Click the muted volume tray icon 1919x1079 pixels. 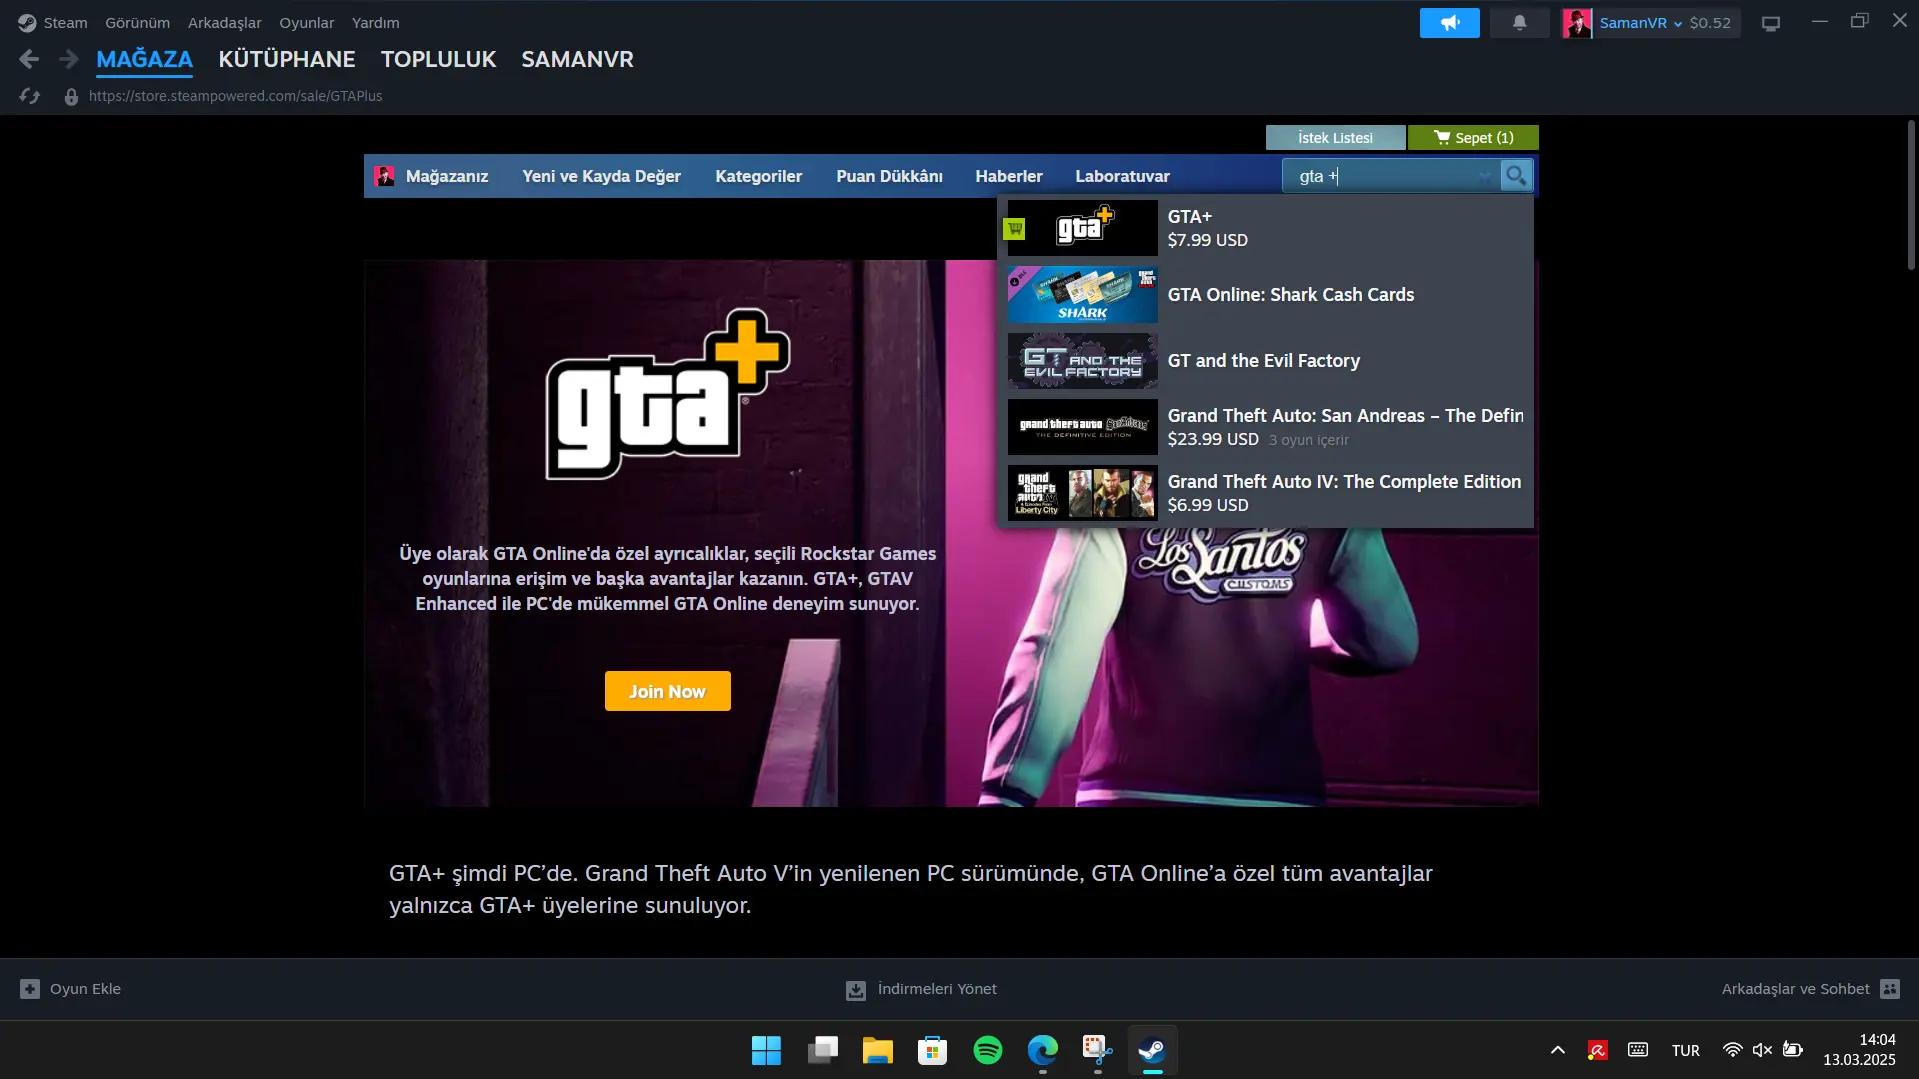1762,1050
